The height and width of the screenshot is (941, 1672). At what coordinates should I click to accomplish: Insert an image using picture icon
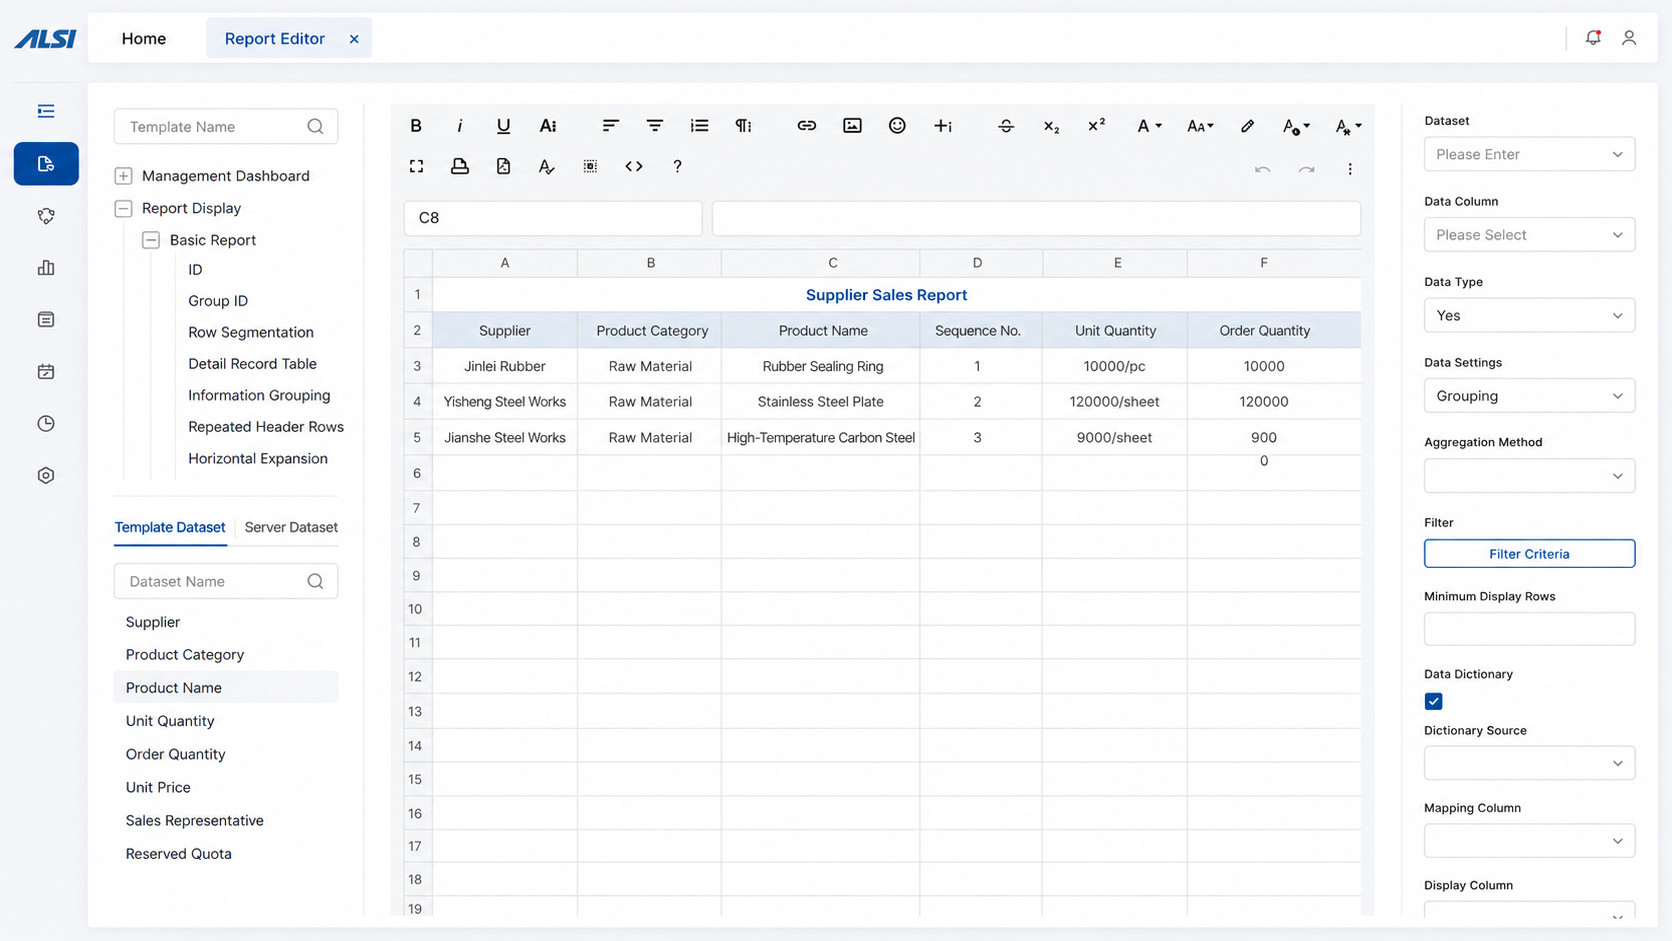pos(852,126)
